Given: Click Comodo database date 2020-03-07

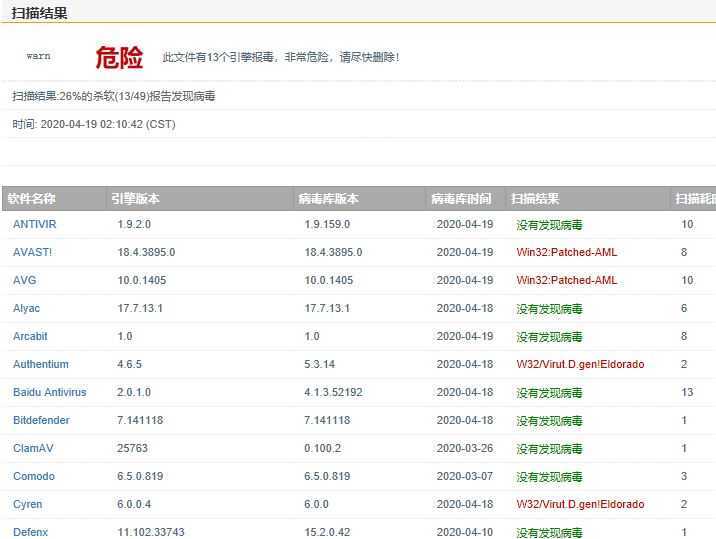Looking at the screenshot, I should point(465,476).
